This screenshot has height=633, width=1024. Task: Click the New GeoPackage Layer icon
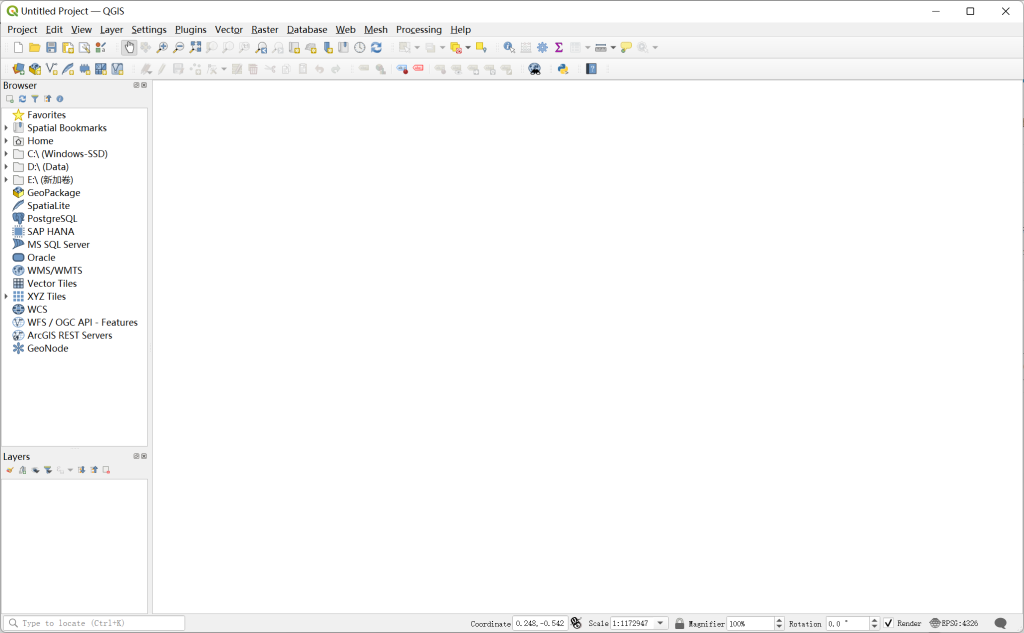(35, 69)
